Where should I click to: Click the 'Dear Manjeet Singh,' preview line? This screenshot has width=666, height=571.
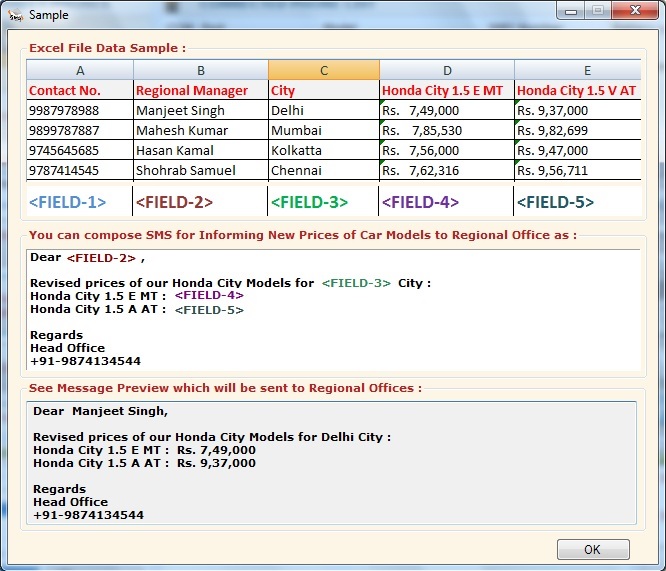coord(101,411)
